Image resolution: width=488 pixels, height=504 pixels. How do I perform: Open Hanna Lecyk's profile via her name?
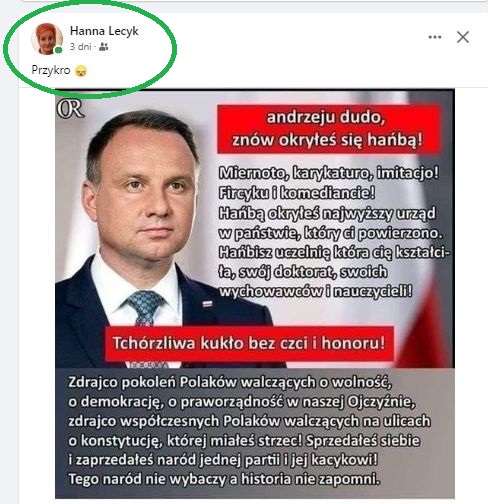pos(104,31)
